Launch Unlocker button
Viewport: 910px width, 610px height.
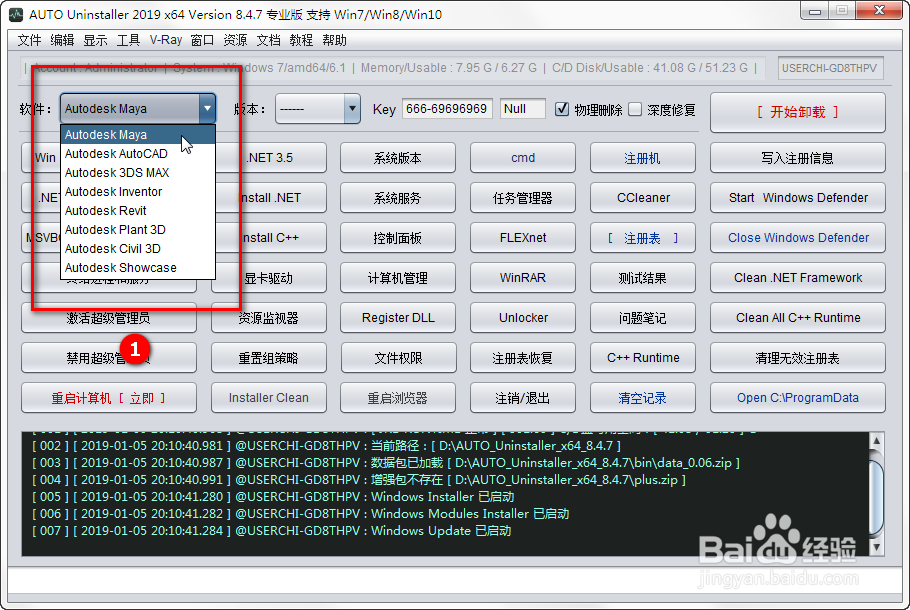523,318
